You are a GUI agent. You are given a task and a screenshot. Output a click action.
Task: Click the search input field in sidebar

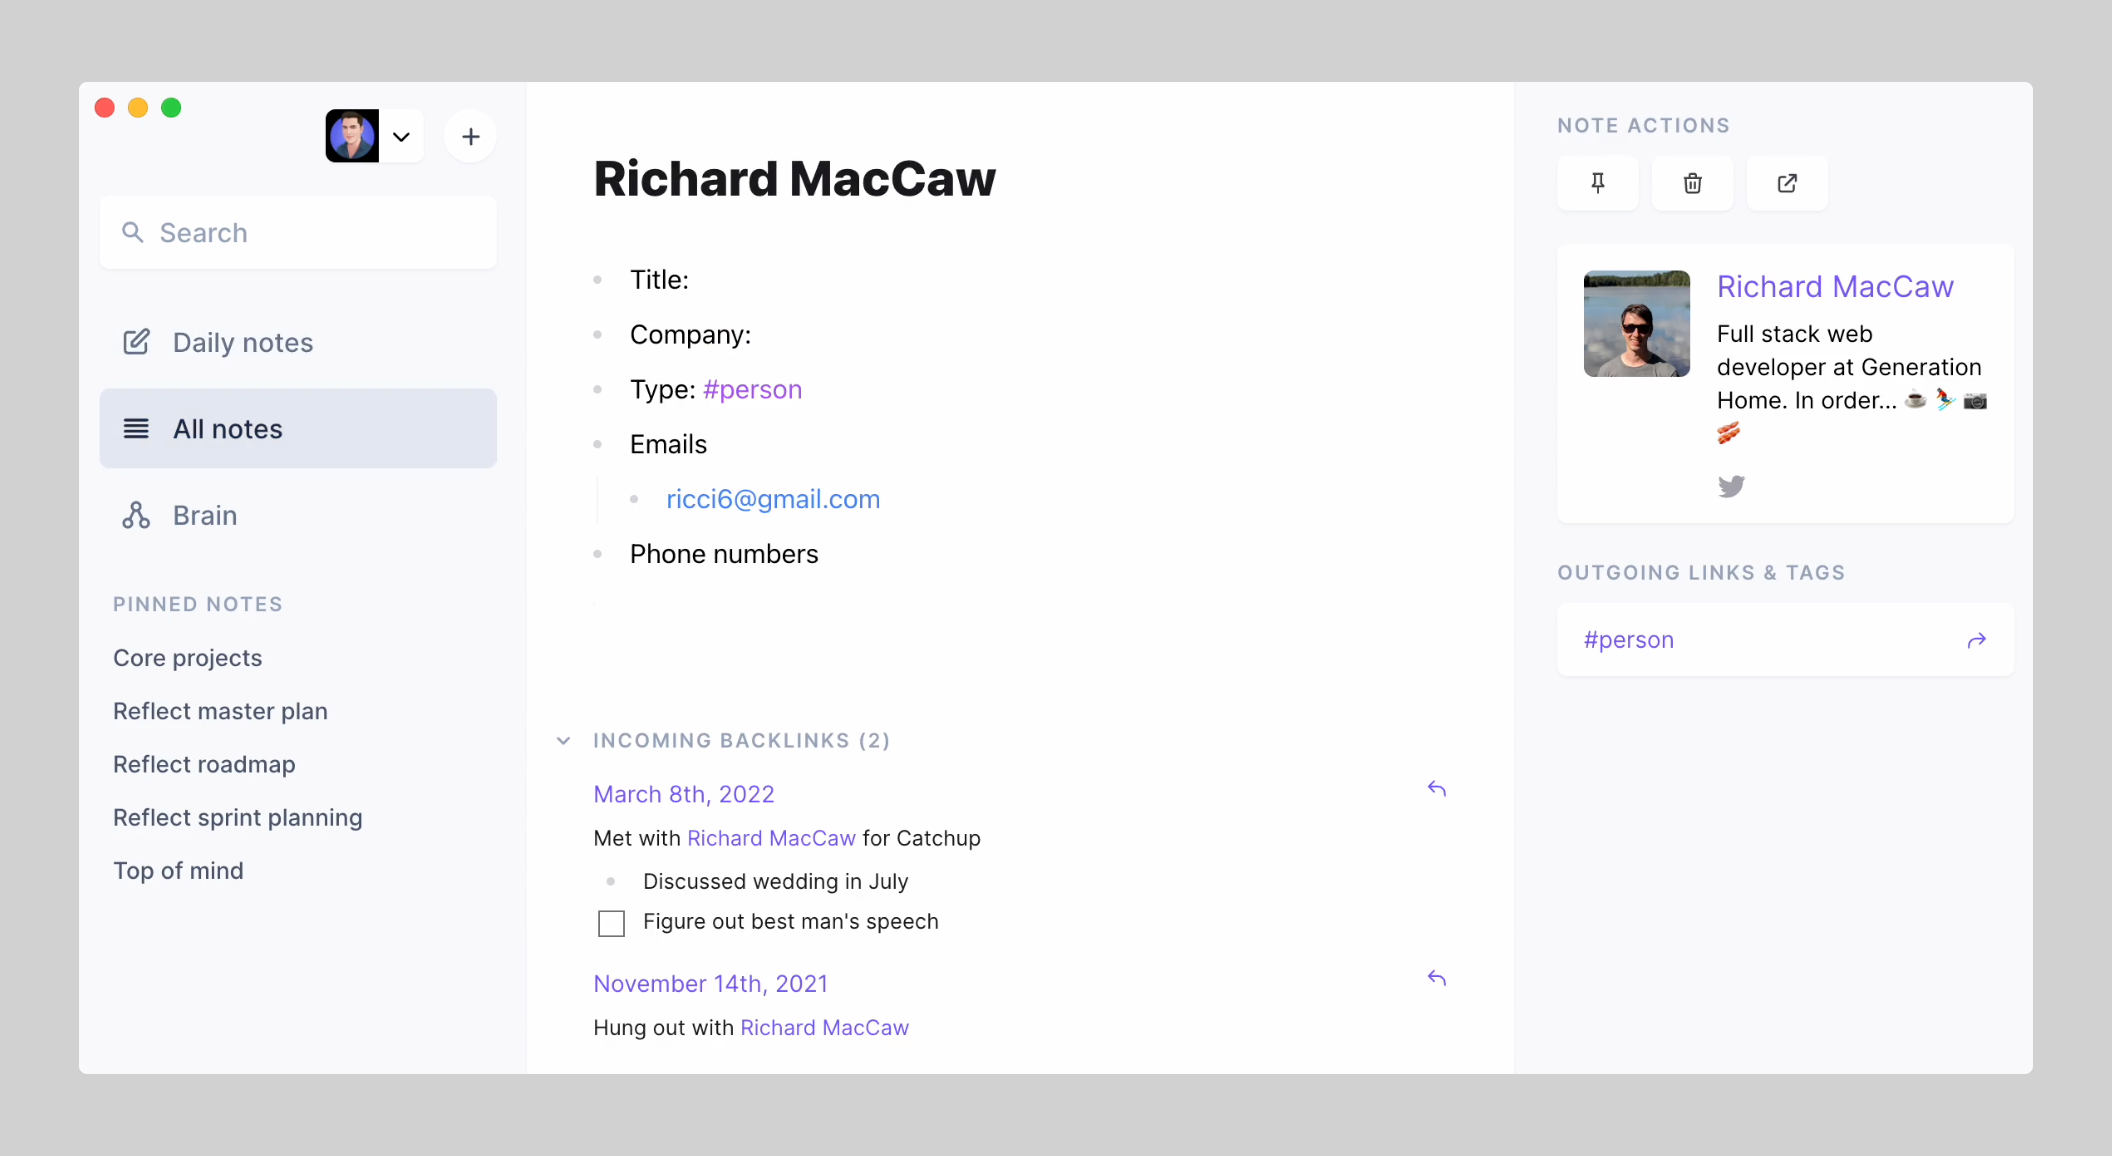(300, 232)
